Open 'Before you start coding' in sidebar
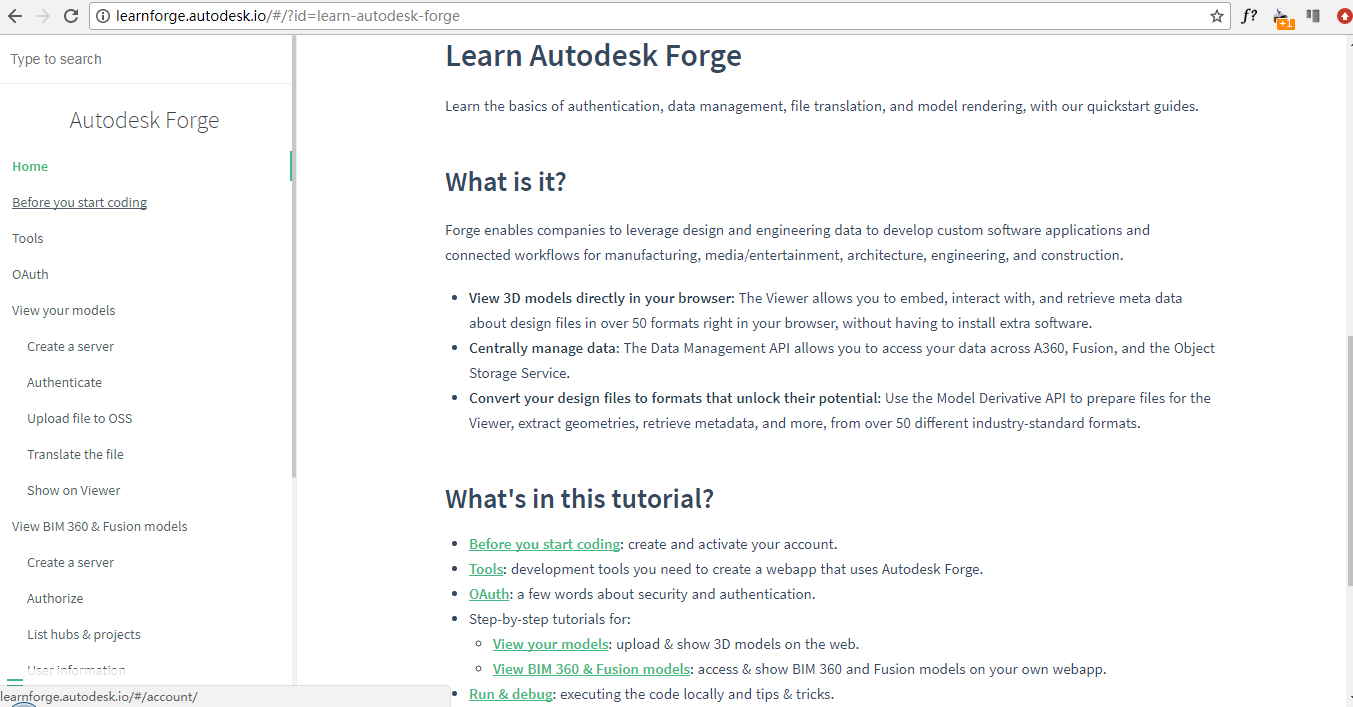The width and height of the screenshot is (1353, 707). pyautogui.click(x=79, y=203)
